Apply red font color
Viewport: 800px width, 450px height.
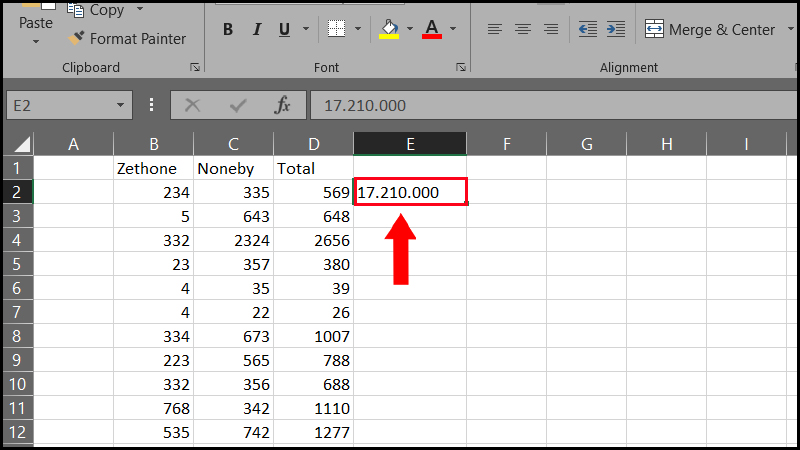click(x=432, y=29)
